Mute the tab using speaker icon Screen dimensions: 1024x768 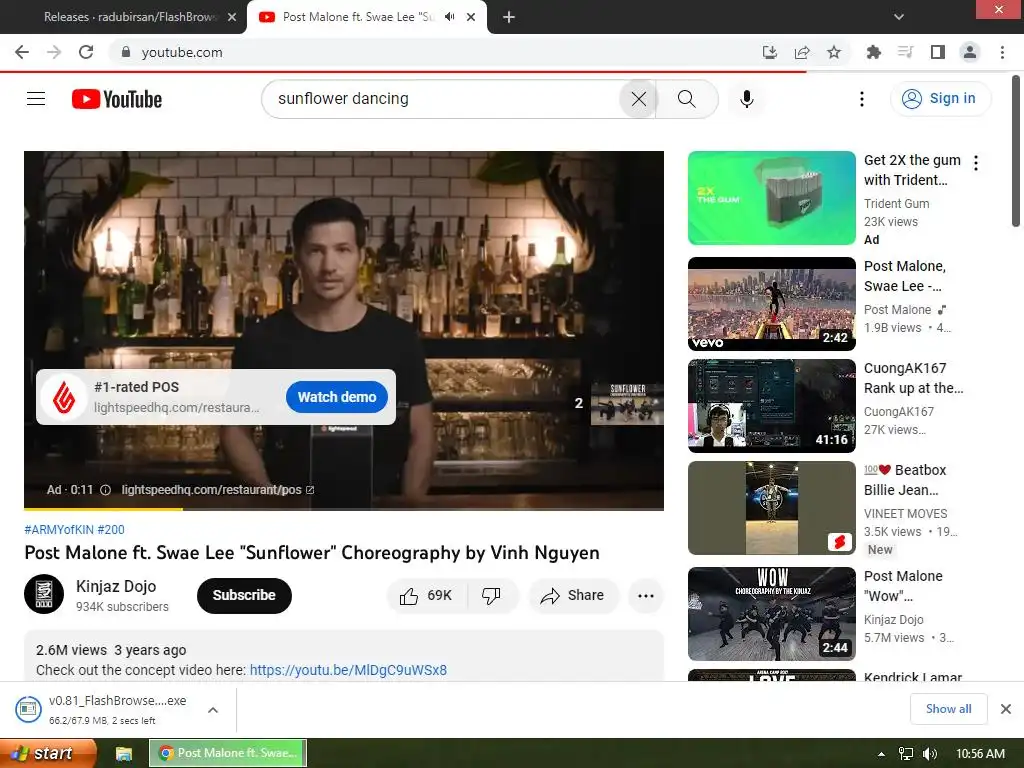(x=449, y=17)
